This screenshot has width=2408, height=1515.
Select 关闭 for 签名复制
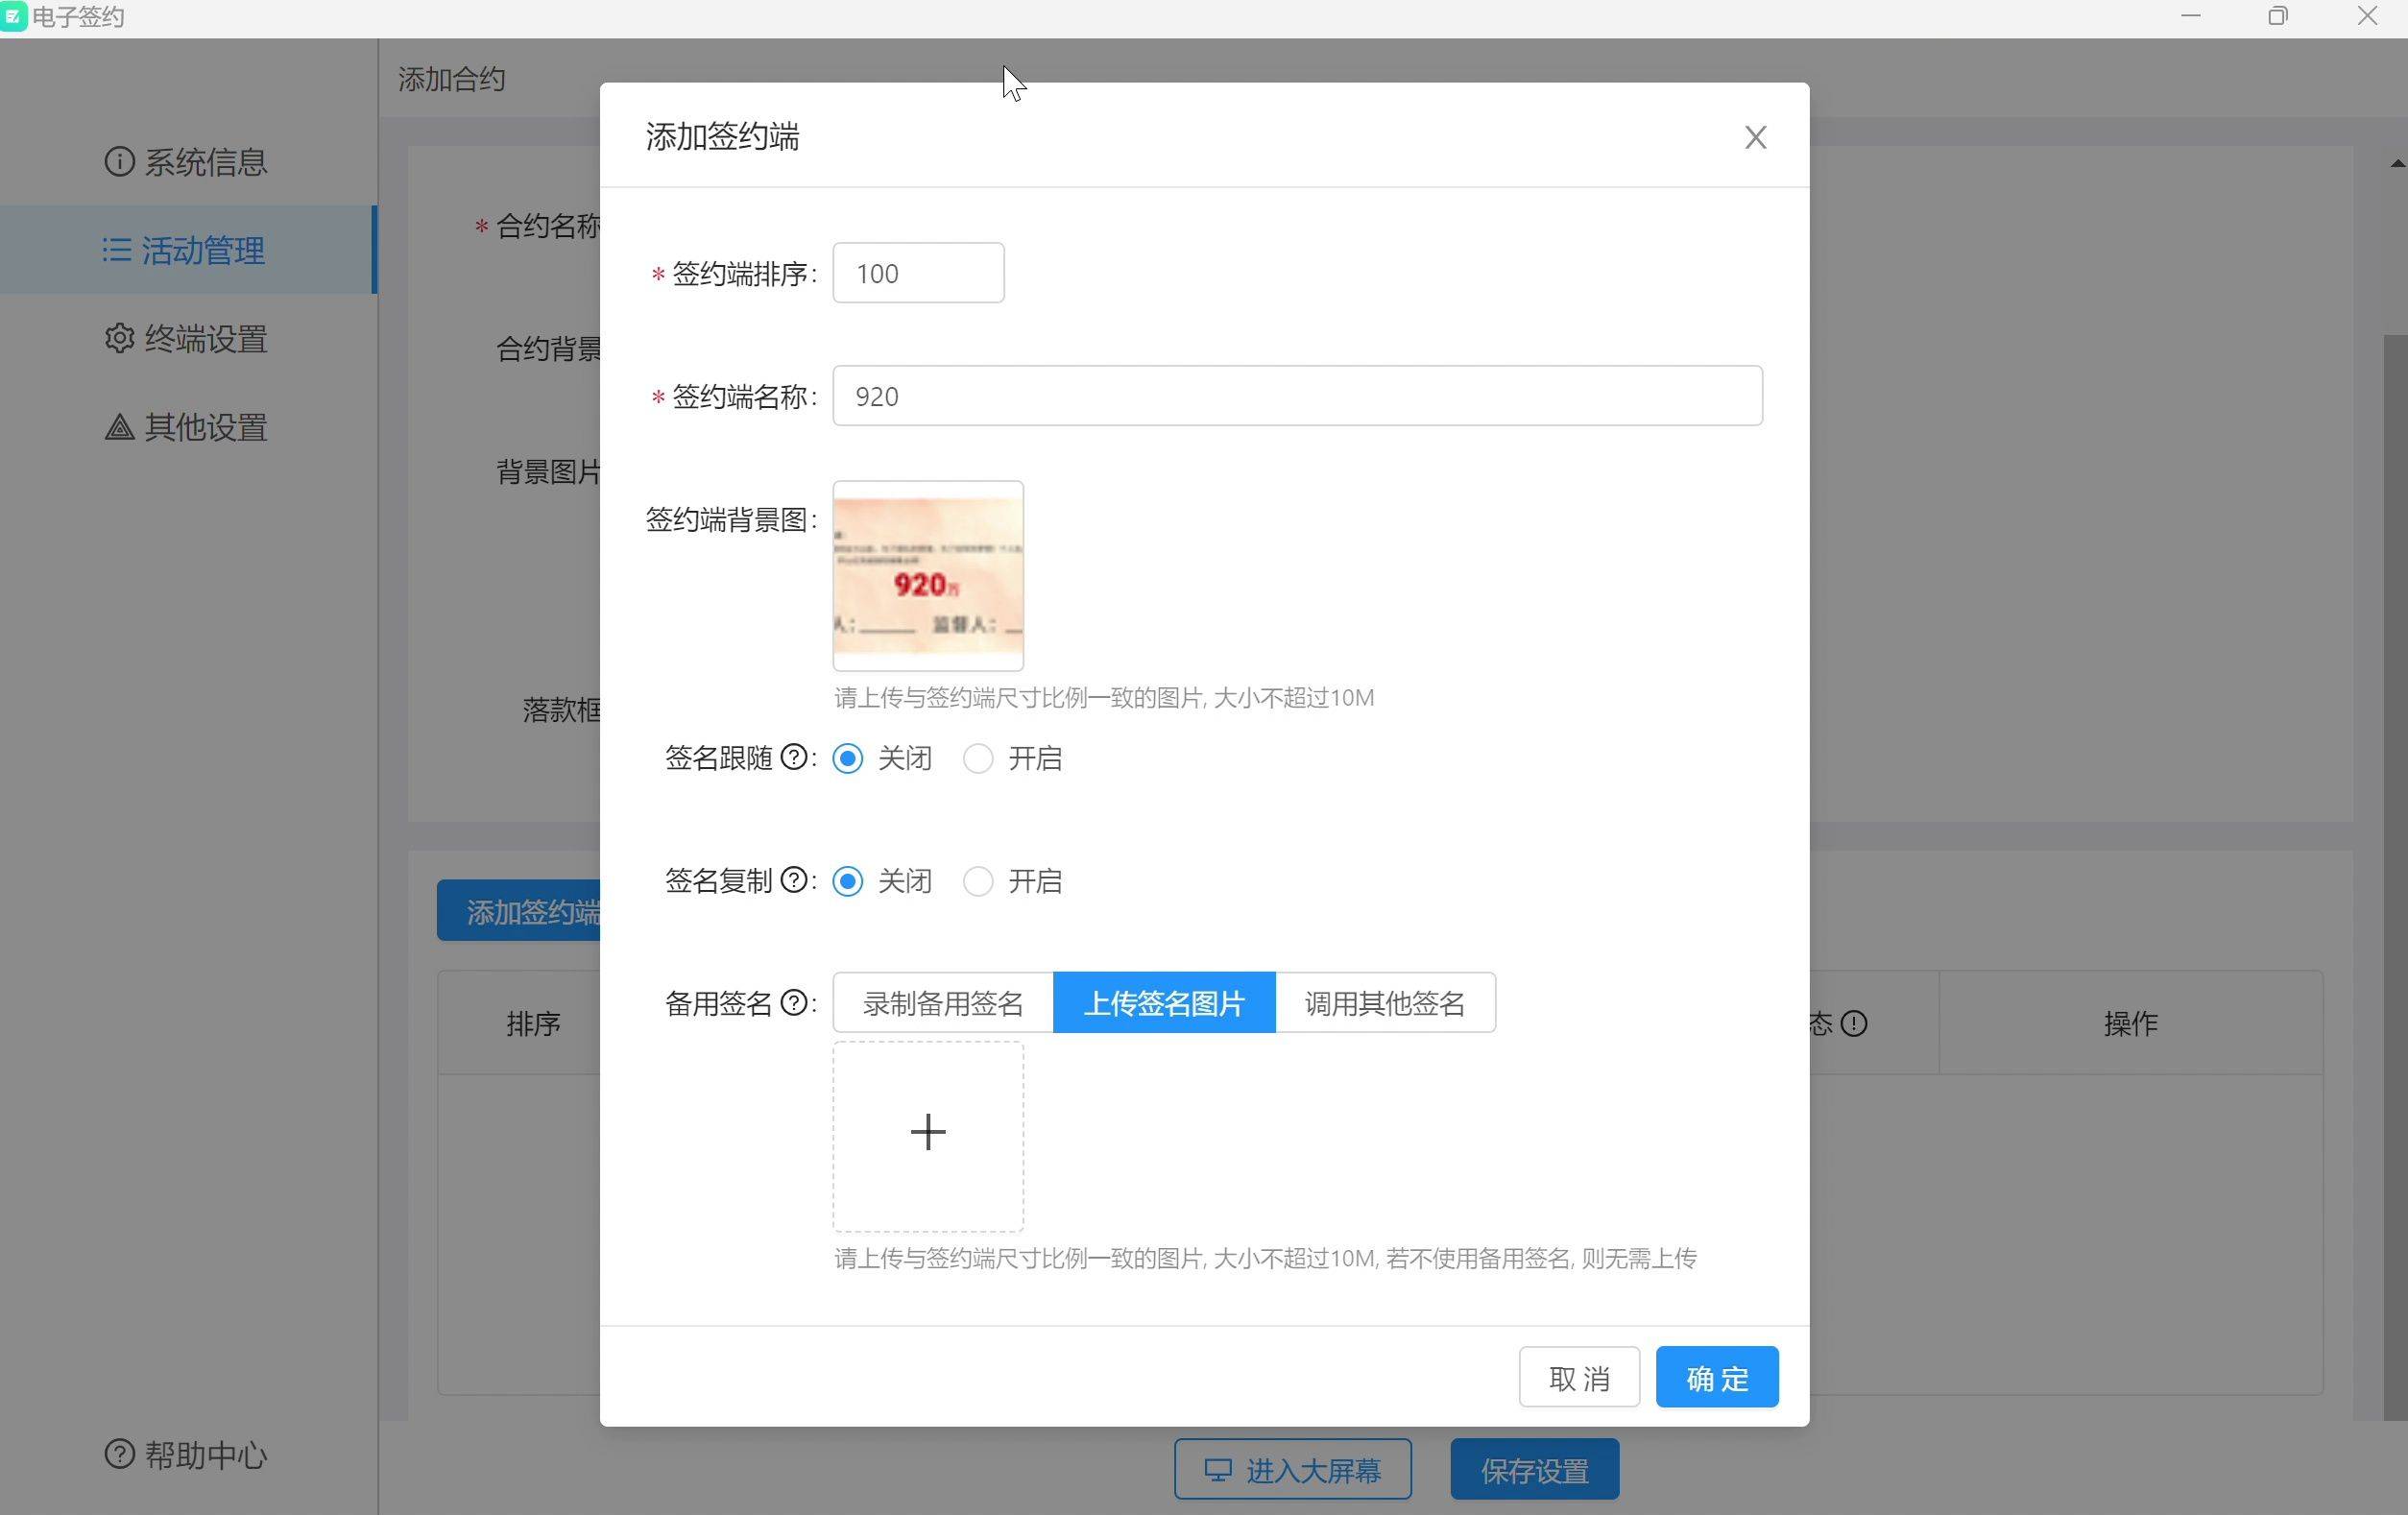coord(848,881)
